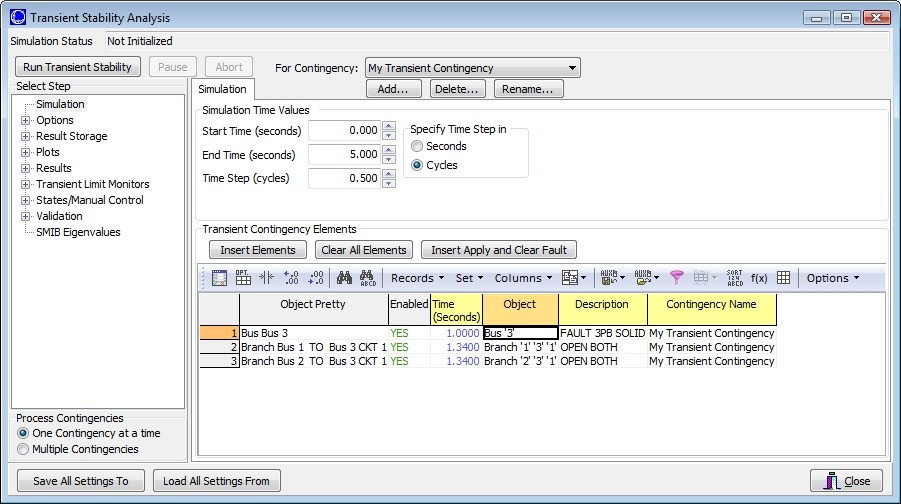Viewport: 901px width, 504px height.
Task: Open the show dialog icon in grid toolbar
Action: [219, 278]
